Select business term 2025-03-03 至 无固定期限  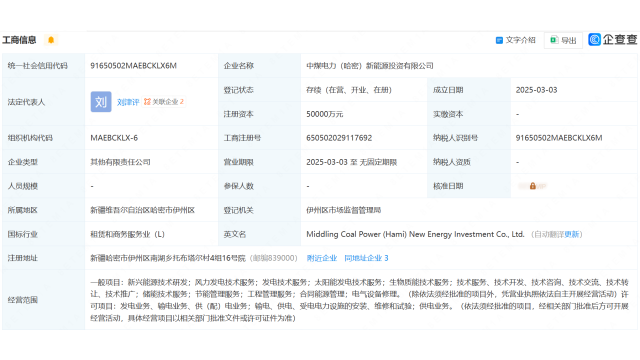(351, 162)
